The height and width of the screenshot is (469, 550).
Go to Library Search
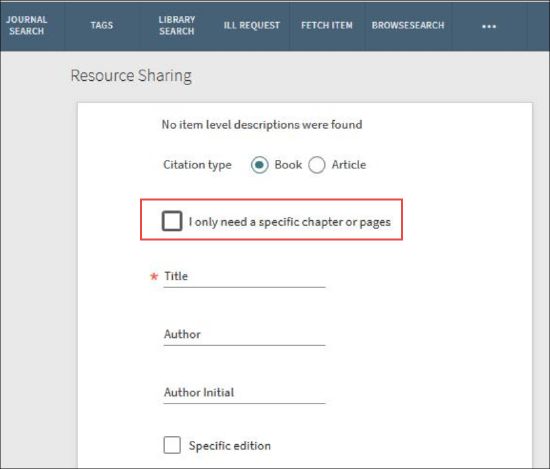(x=177, y=25)
